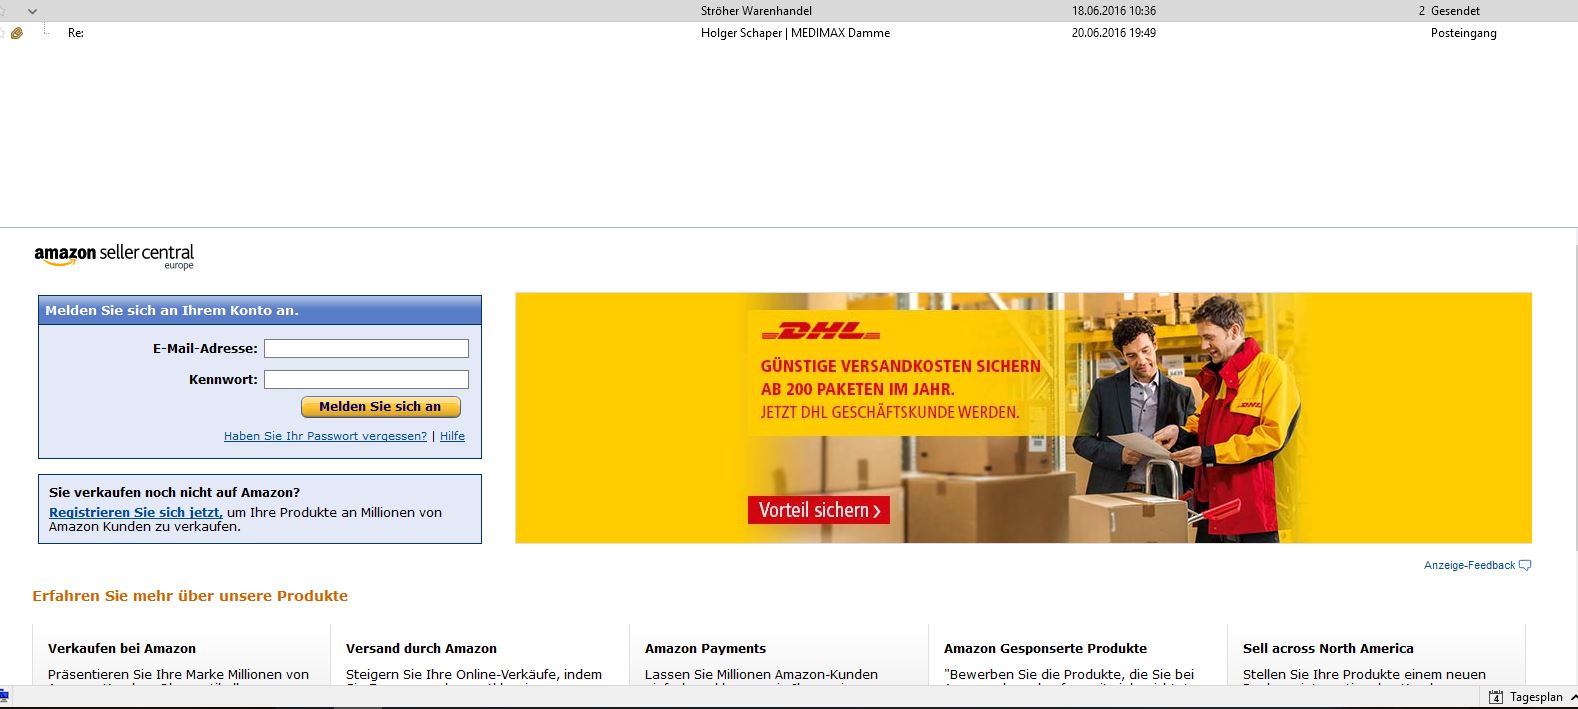The height and width of the screenshot is (709, 1578).
Task: Select date 20.06.2016 19:49 in message list
Action: (x=1114, y=33)
